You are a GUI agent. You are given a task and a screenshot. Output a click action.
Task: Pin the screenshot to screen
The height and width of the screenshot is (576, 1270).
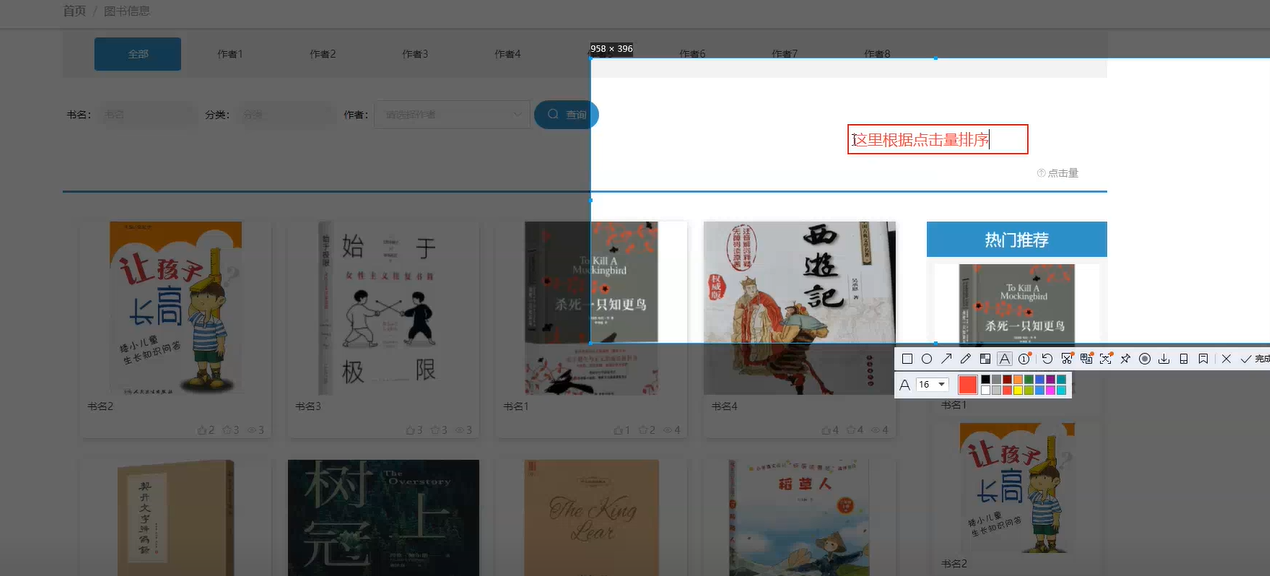1125,359
